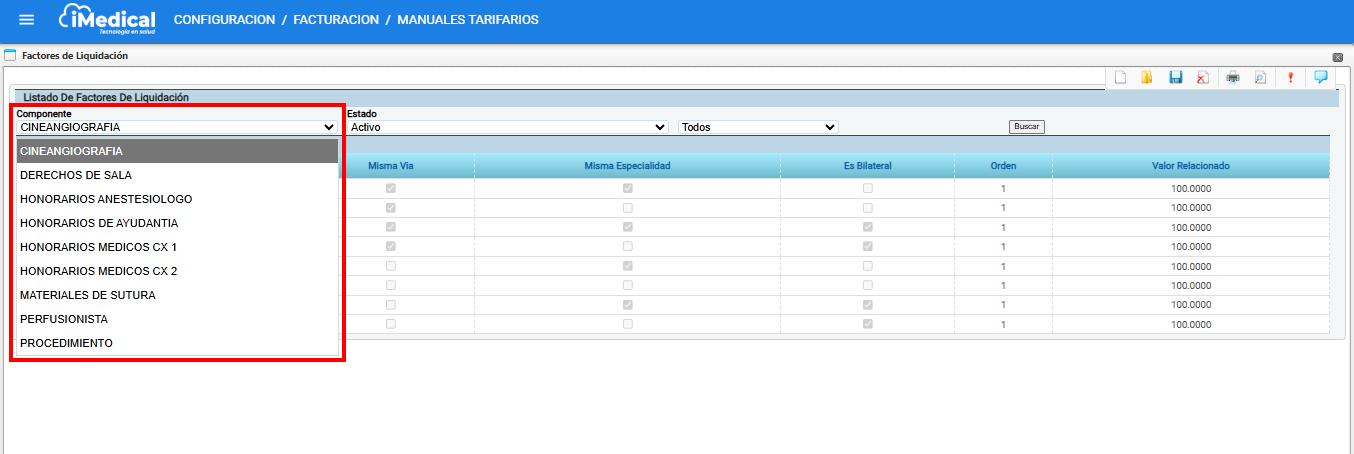The image size is (1354, 454).
Task: Click the blue chat bubble icon
Action: point(1320,76)
